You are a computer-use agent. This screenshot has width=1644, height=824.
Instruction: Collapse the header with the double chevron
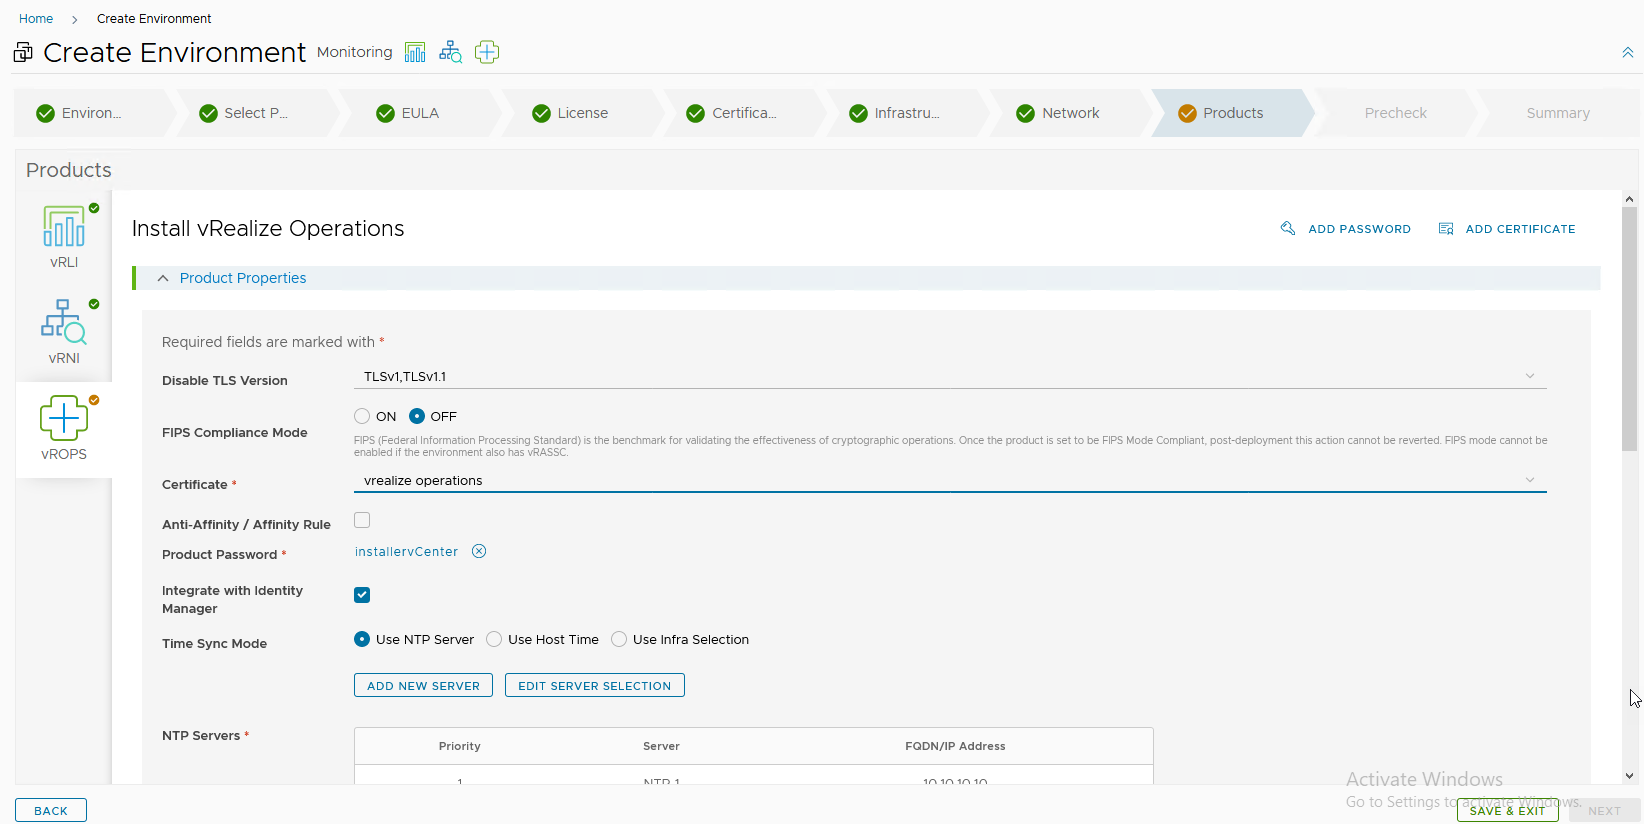click(x=1627, y=53)
